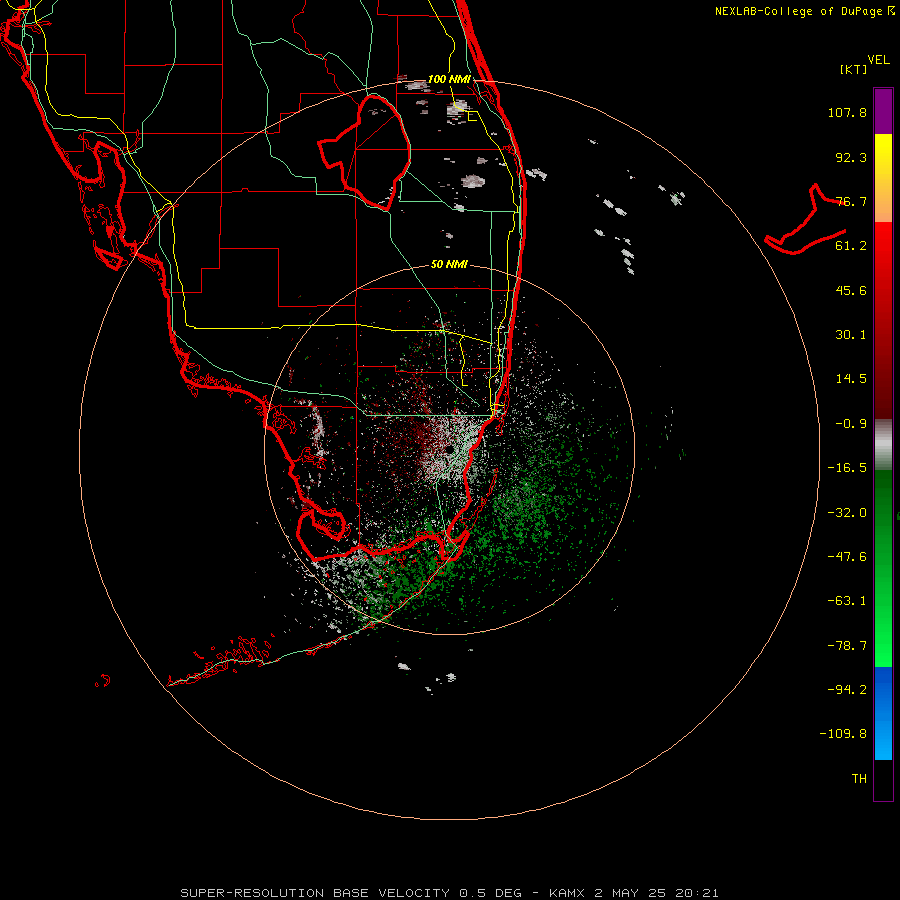Image resolution: width=900 pixels, height=900 pixels.
Task: Click the 92.3 velocity scale value
Action: tap(851, 157)
